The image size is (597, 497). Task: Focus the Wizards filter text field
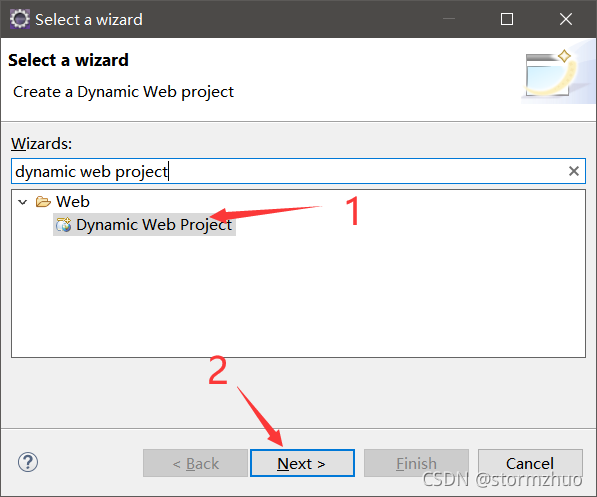coord(298,171)
